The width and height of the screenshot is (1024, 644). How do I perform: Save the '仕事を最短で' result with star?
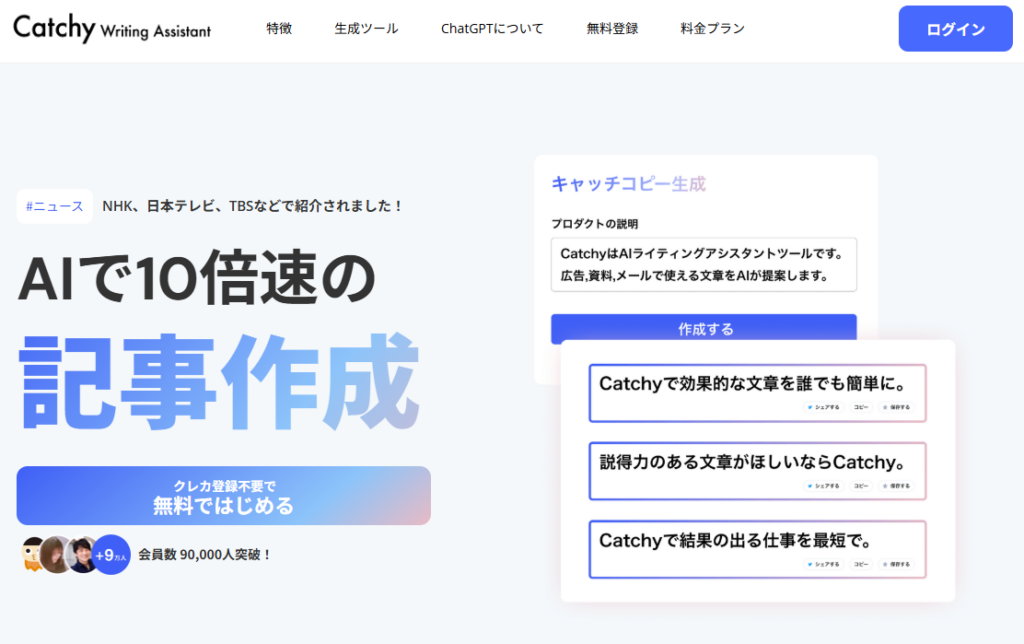(x=896, y=564)
